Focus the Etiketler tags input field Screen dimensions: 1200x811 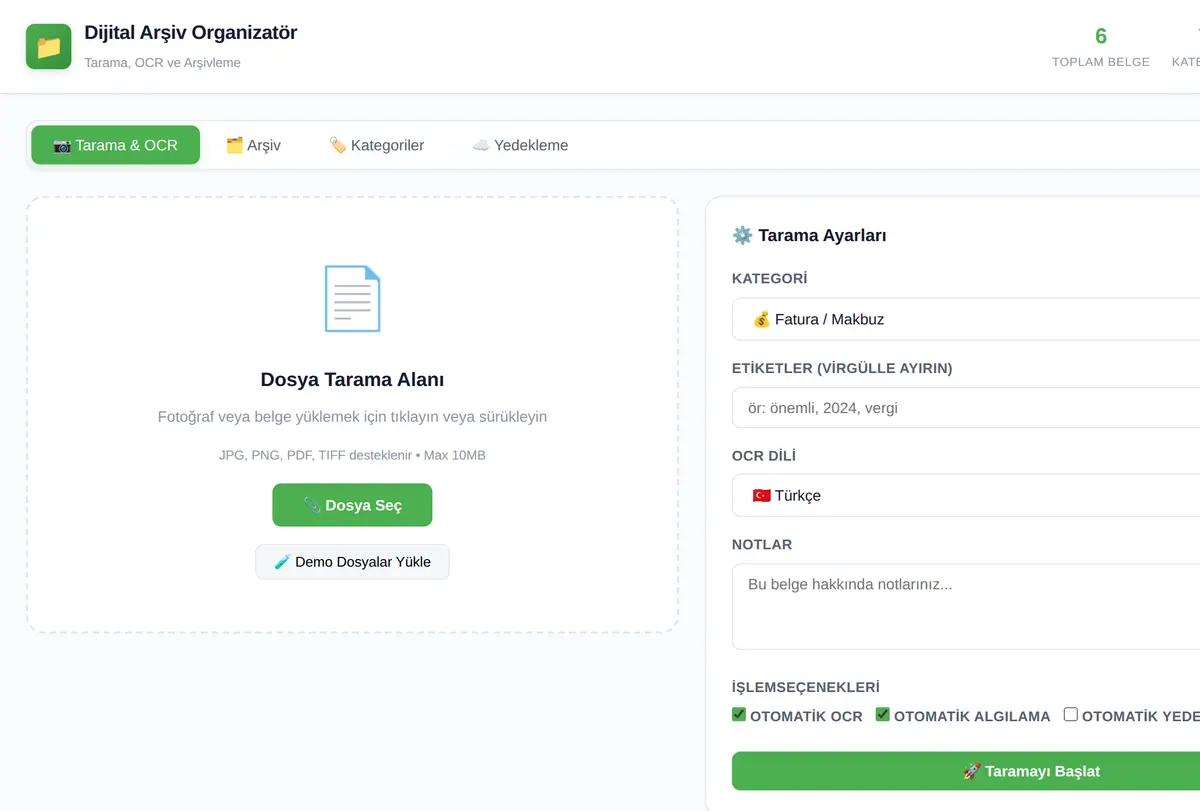[x=966, y=407]
